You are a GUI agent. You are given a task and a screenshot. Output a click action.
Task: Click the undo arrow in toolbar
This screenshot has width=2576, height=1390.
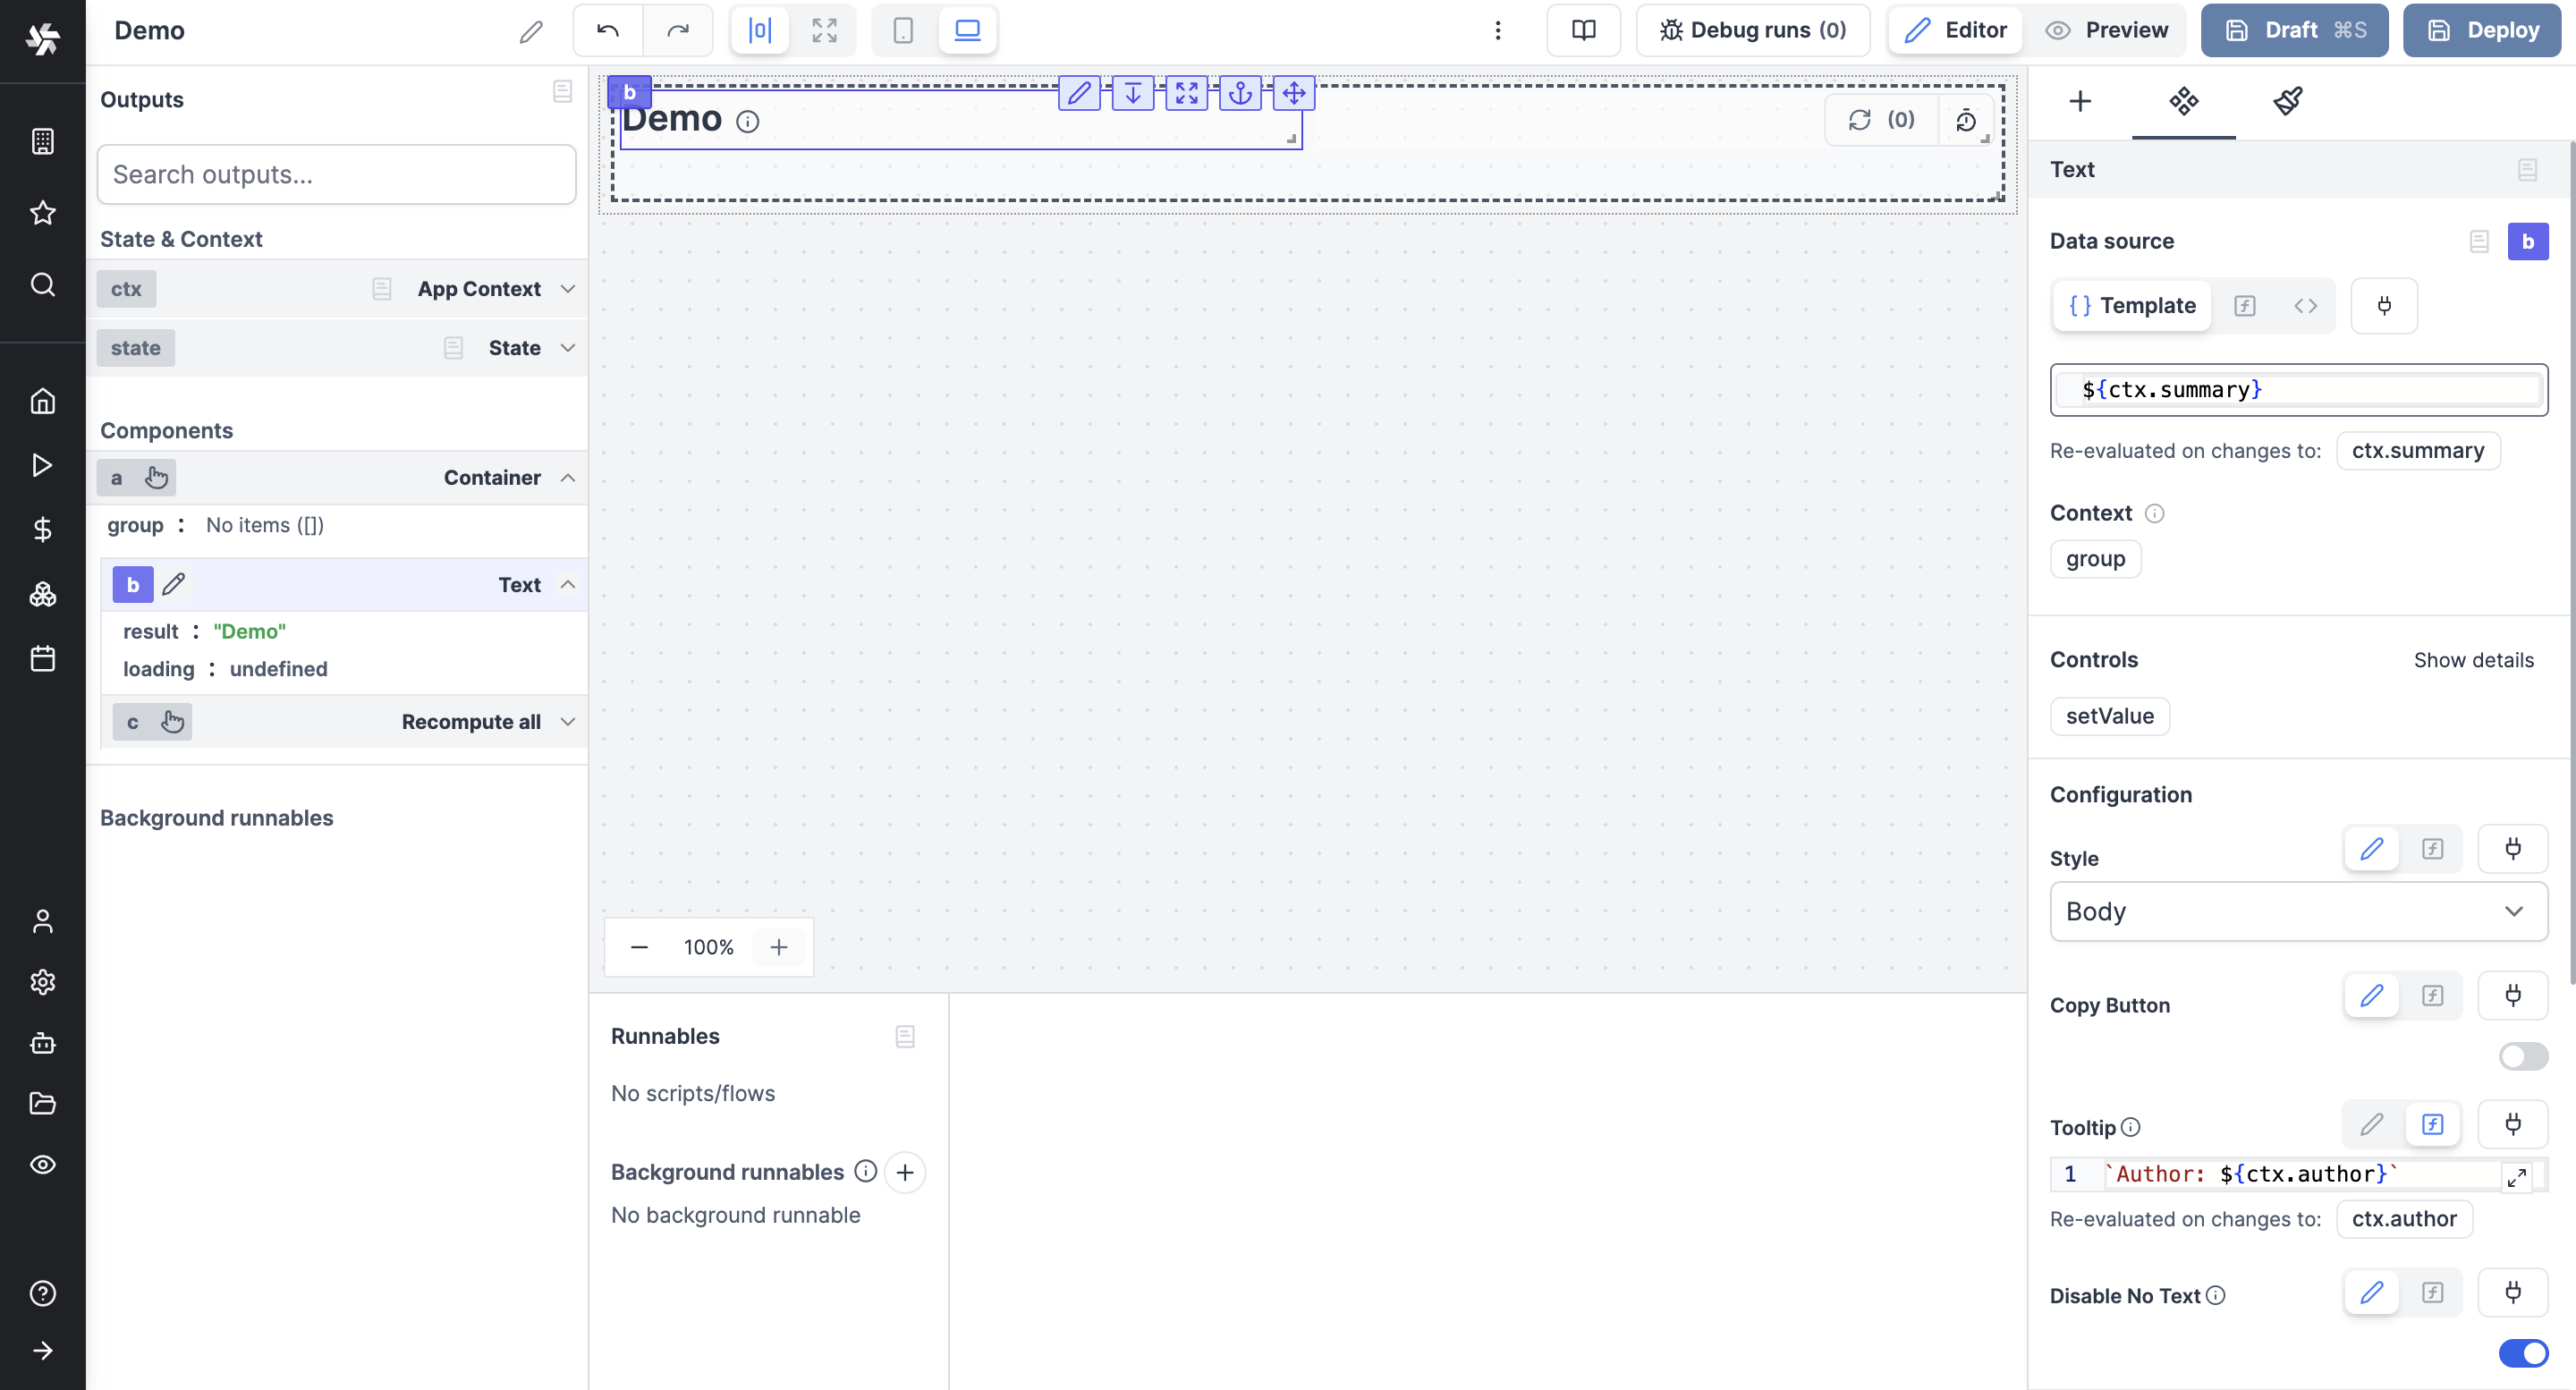click(607, 30)
